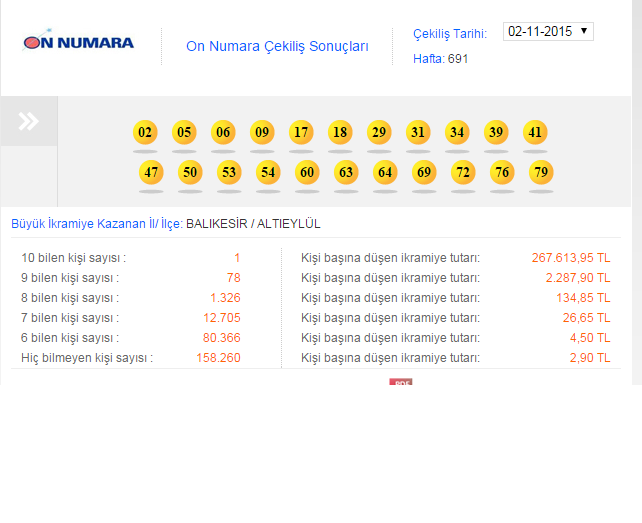This screenshot has height=523, width=642.
Task: Click the '9 bilen kişi sayısı' label
Action: tap(70, 278)
